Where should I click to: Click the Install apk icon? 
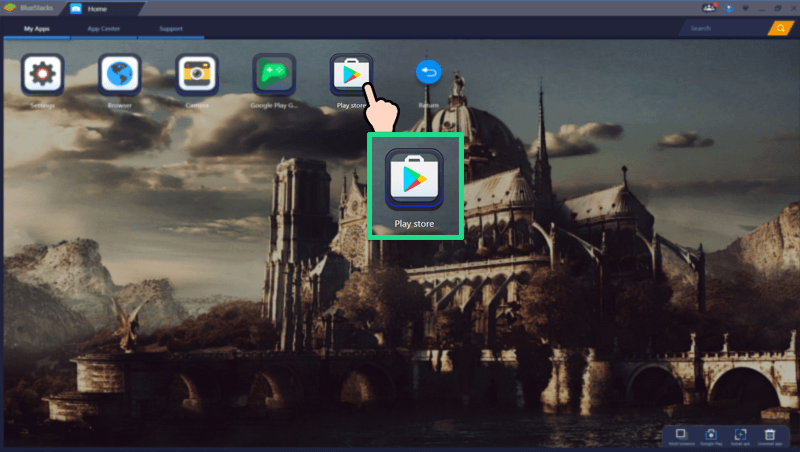coord(740,435)
